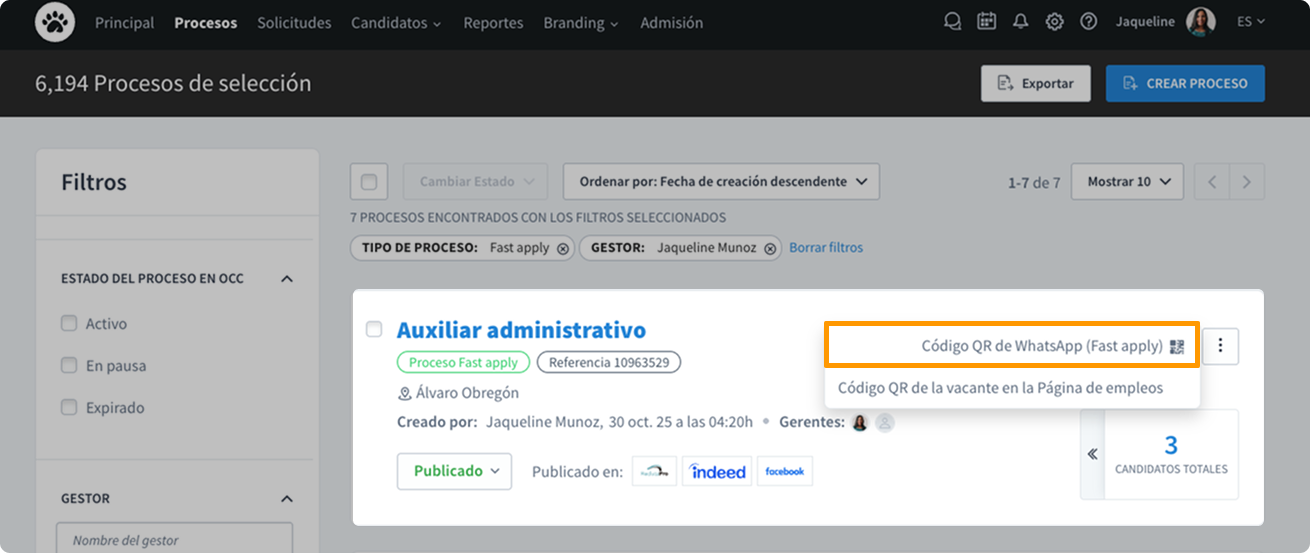The image size is (1310, 553).
Task: Check the Activo status checkbox
Action: pyautogui.click(x=69, y=323)
